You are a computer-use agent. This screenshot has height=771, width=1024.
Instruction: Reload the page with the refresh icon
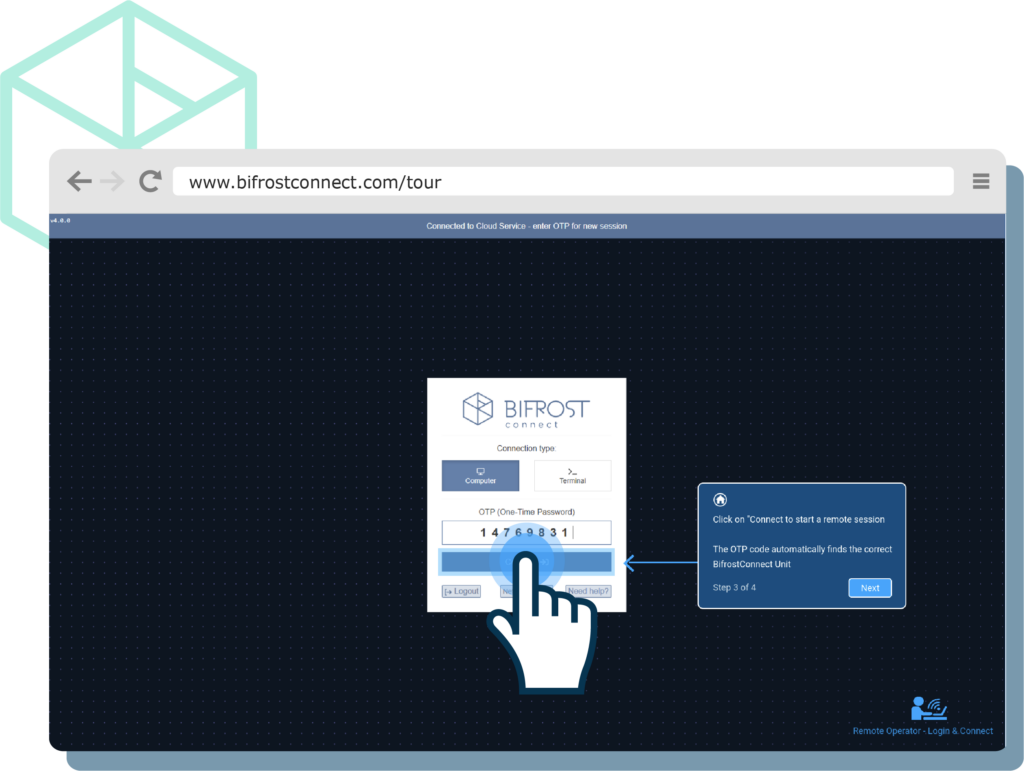click(x=150, y=181)
